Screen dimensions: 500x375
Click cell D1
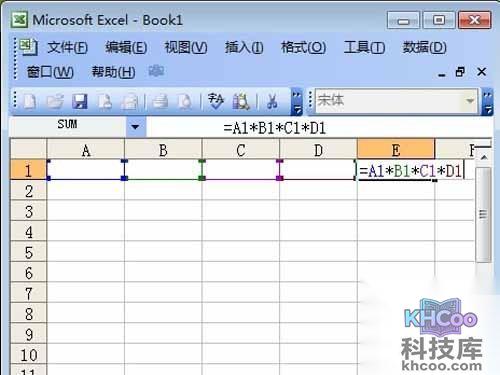click(x=318, y=170)
